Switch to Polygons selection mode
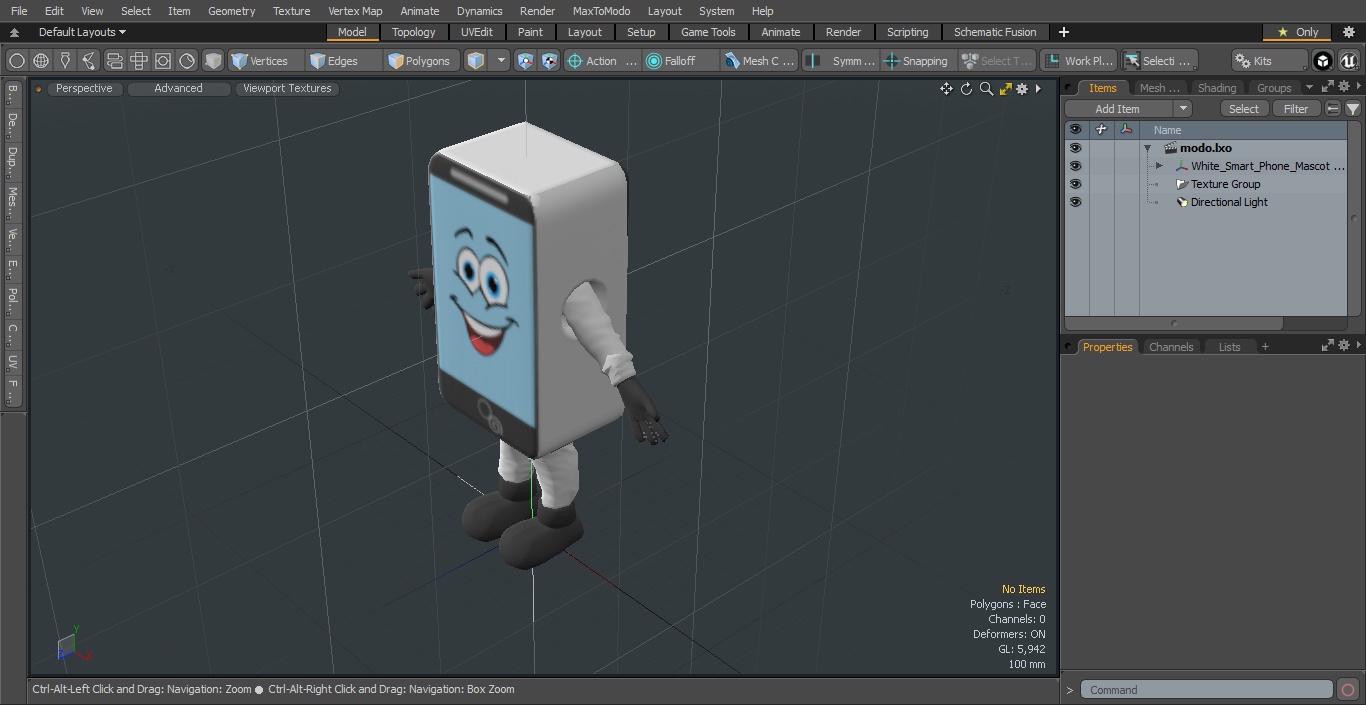The image size is (1366, 705). coord(422,61)
